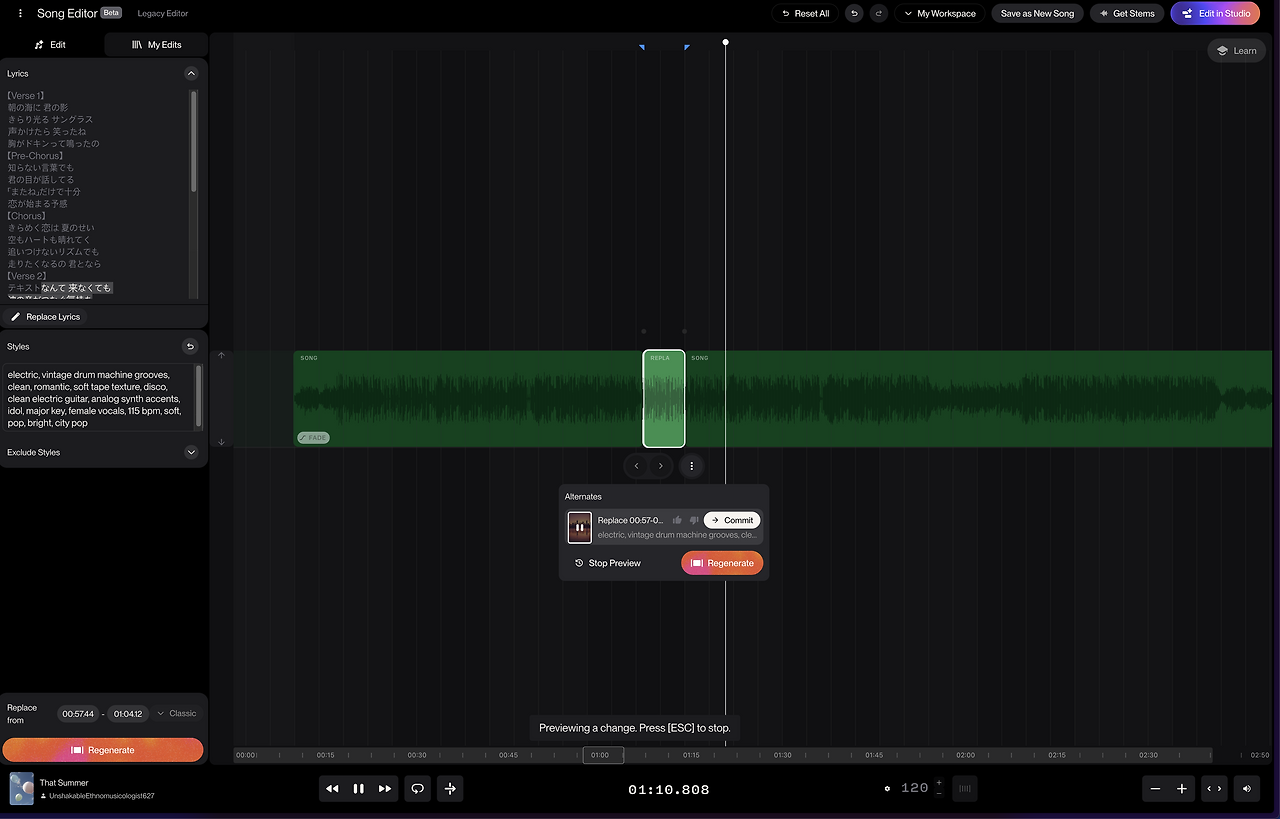This screenshot has height=819, width=1280.
Task: Click the redo arrow in top toolbar
Action: 879,14
